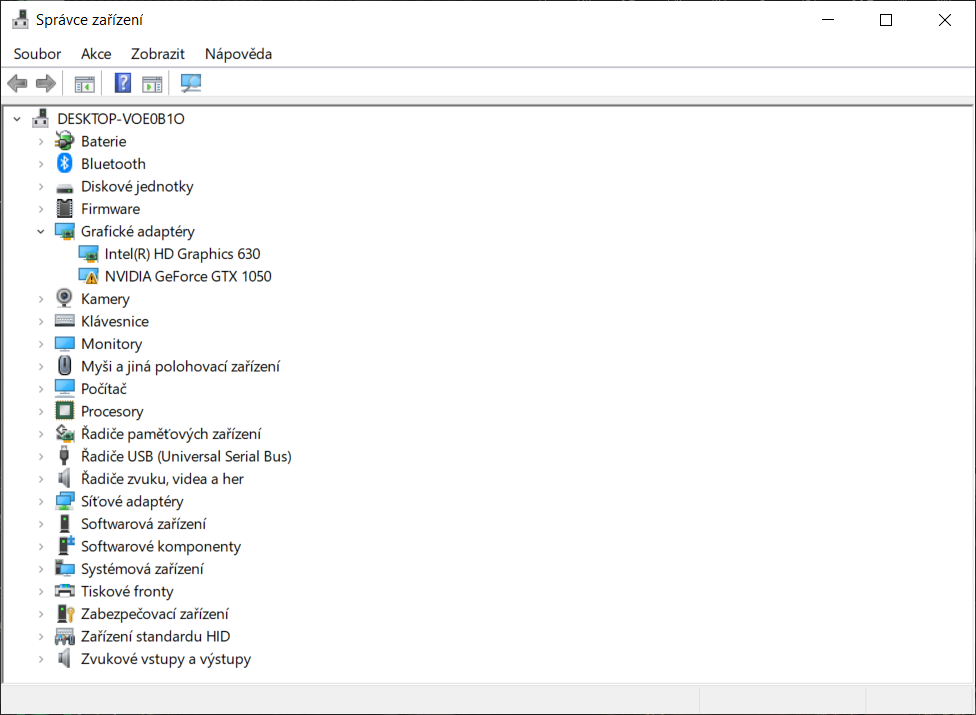
Task: Select Myši a jiná polohovací zařízení label
Action: coord(181,367)
